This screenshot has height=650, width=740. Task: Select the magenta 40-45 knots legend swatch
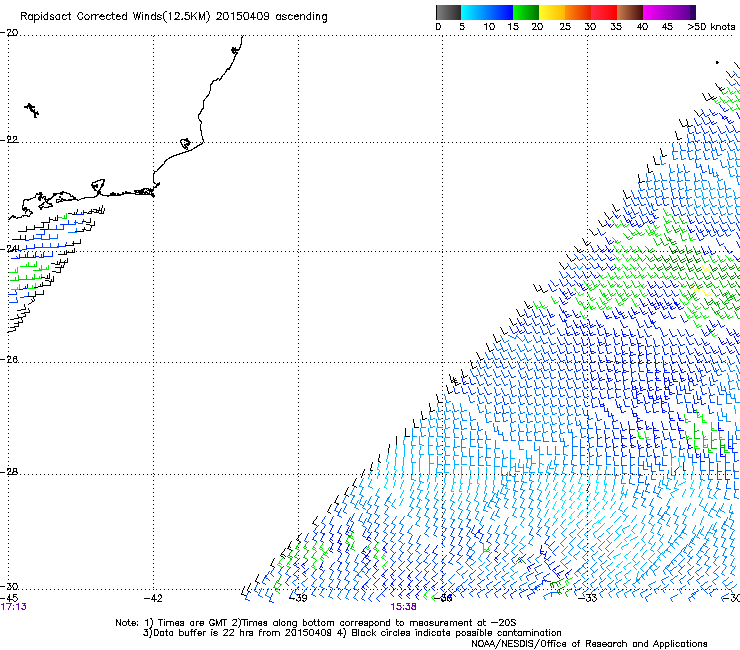tap(656, 12)
